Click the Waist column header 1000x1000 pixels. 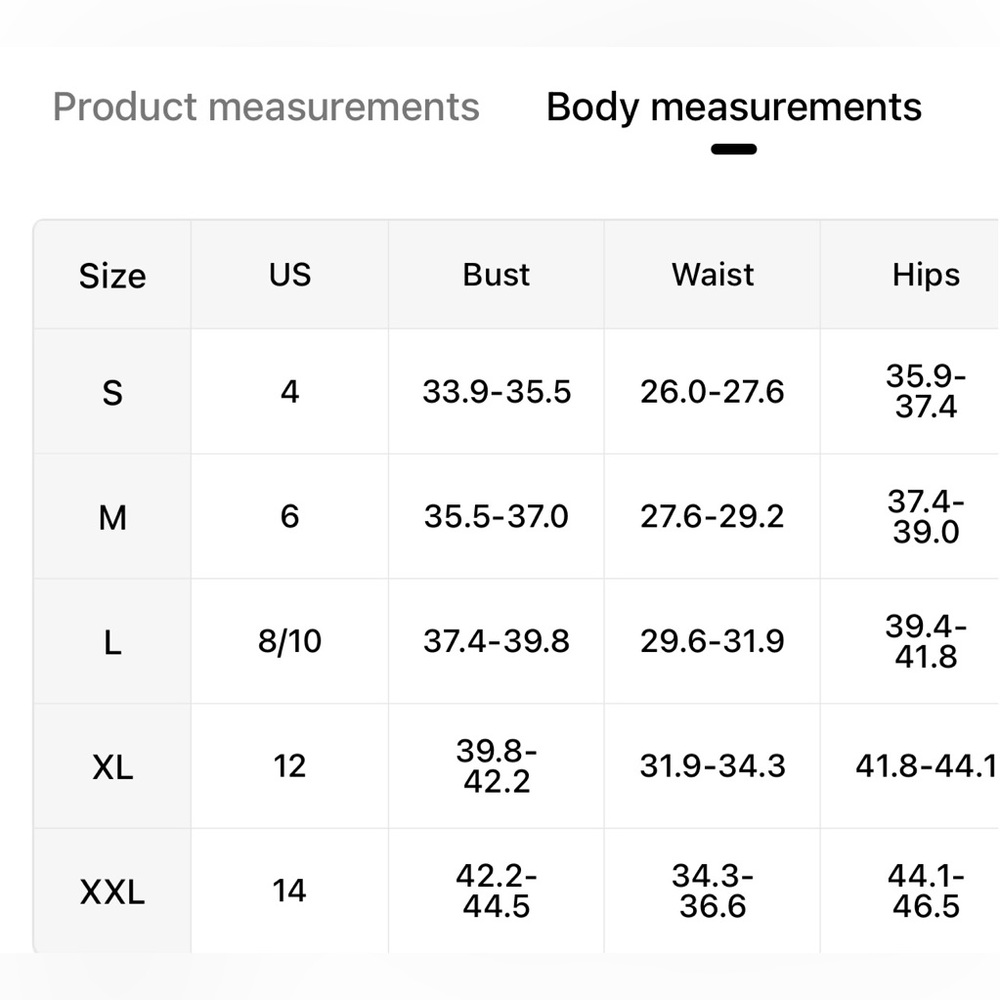(712, 276)
